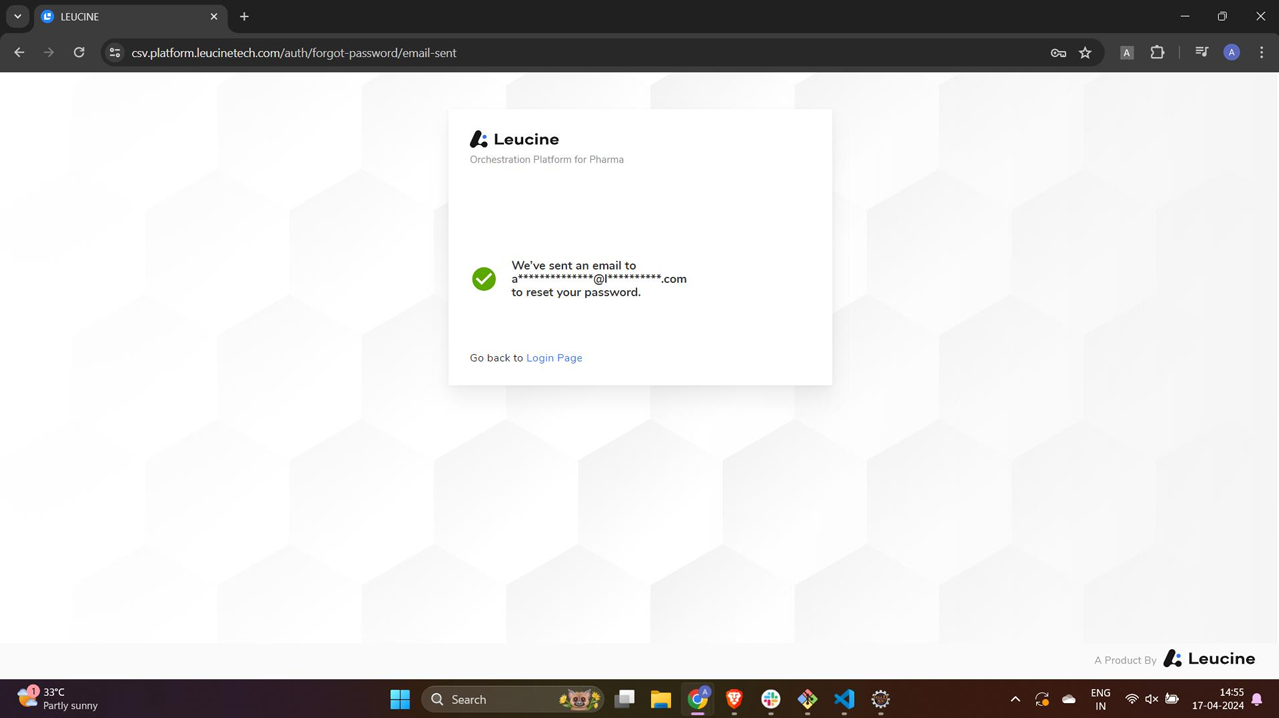The height and width of the screenshot is (718, 1279).
Task: Expand the system tray hidden icons chevron
Action: click(x=1015, y=700)
